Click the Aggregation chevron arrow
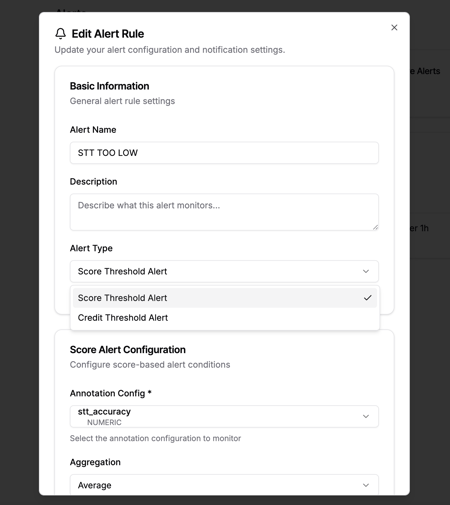Viewport: 450px width, 505px height. coord(366,485)
